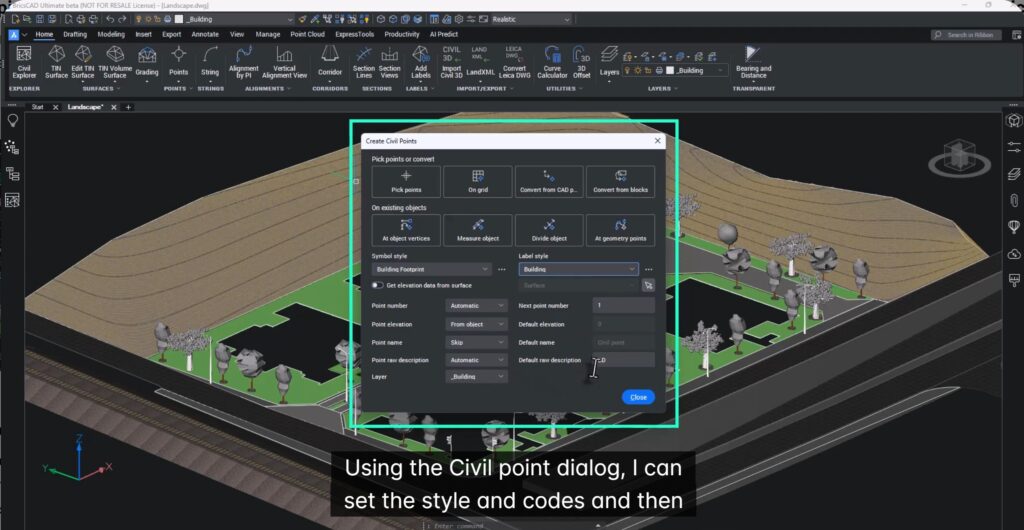Open Label style more options ellipsis
This screenshot has height=530, width=1024.
point(648,269)
